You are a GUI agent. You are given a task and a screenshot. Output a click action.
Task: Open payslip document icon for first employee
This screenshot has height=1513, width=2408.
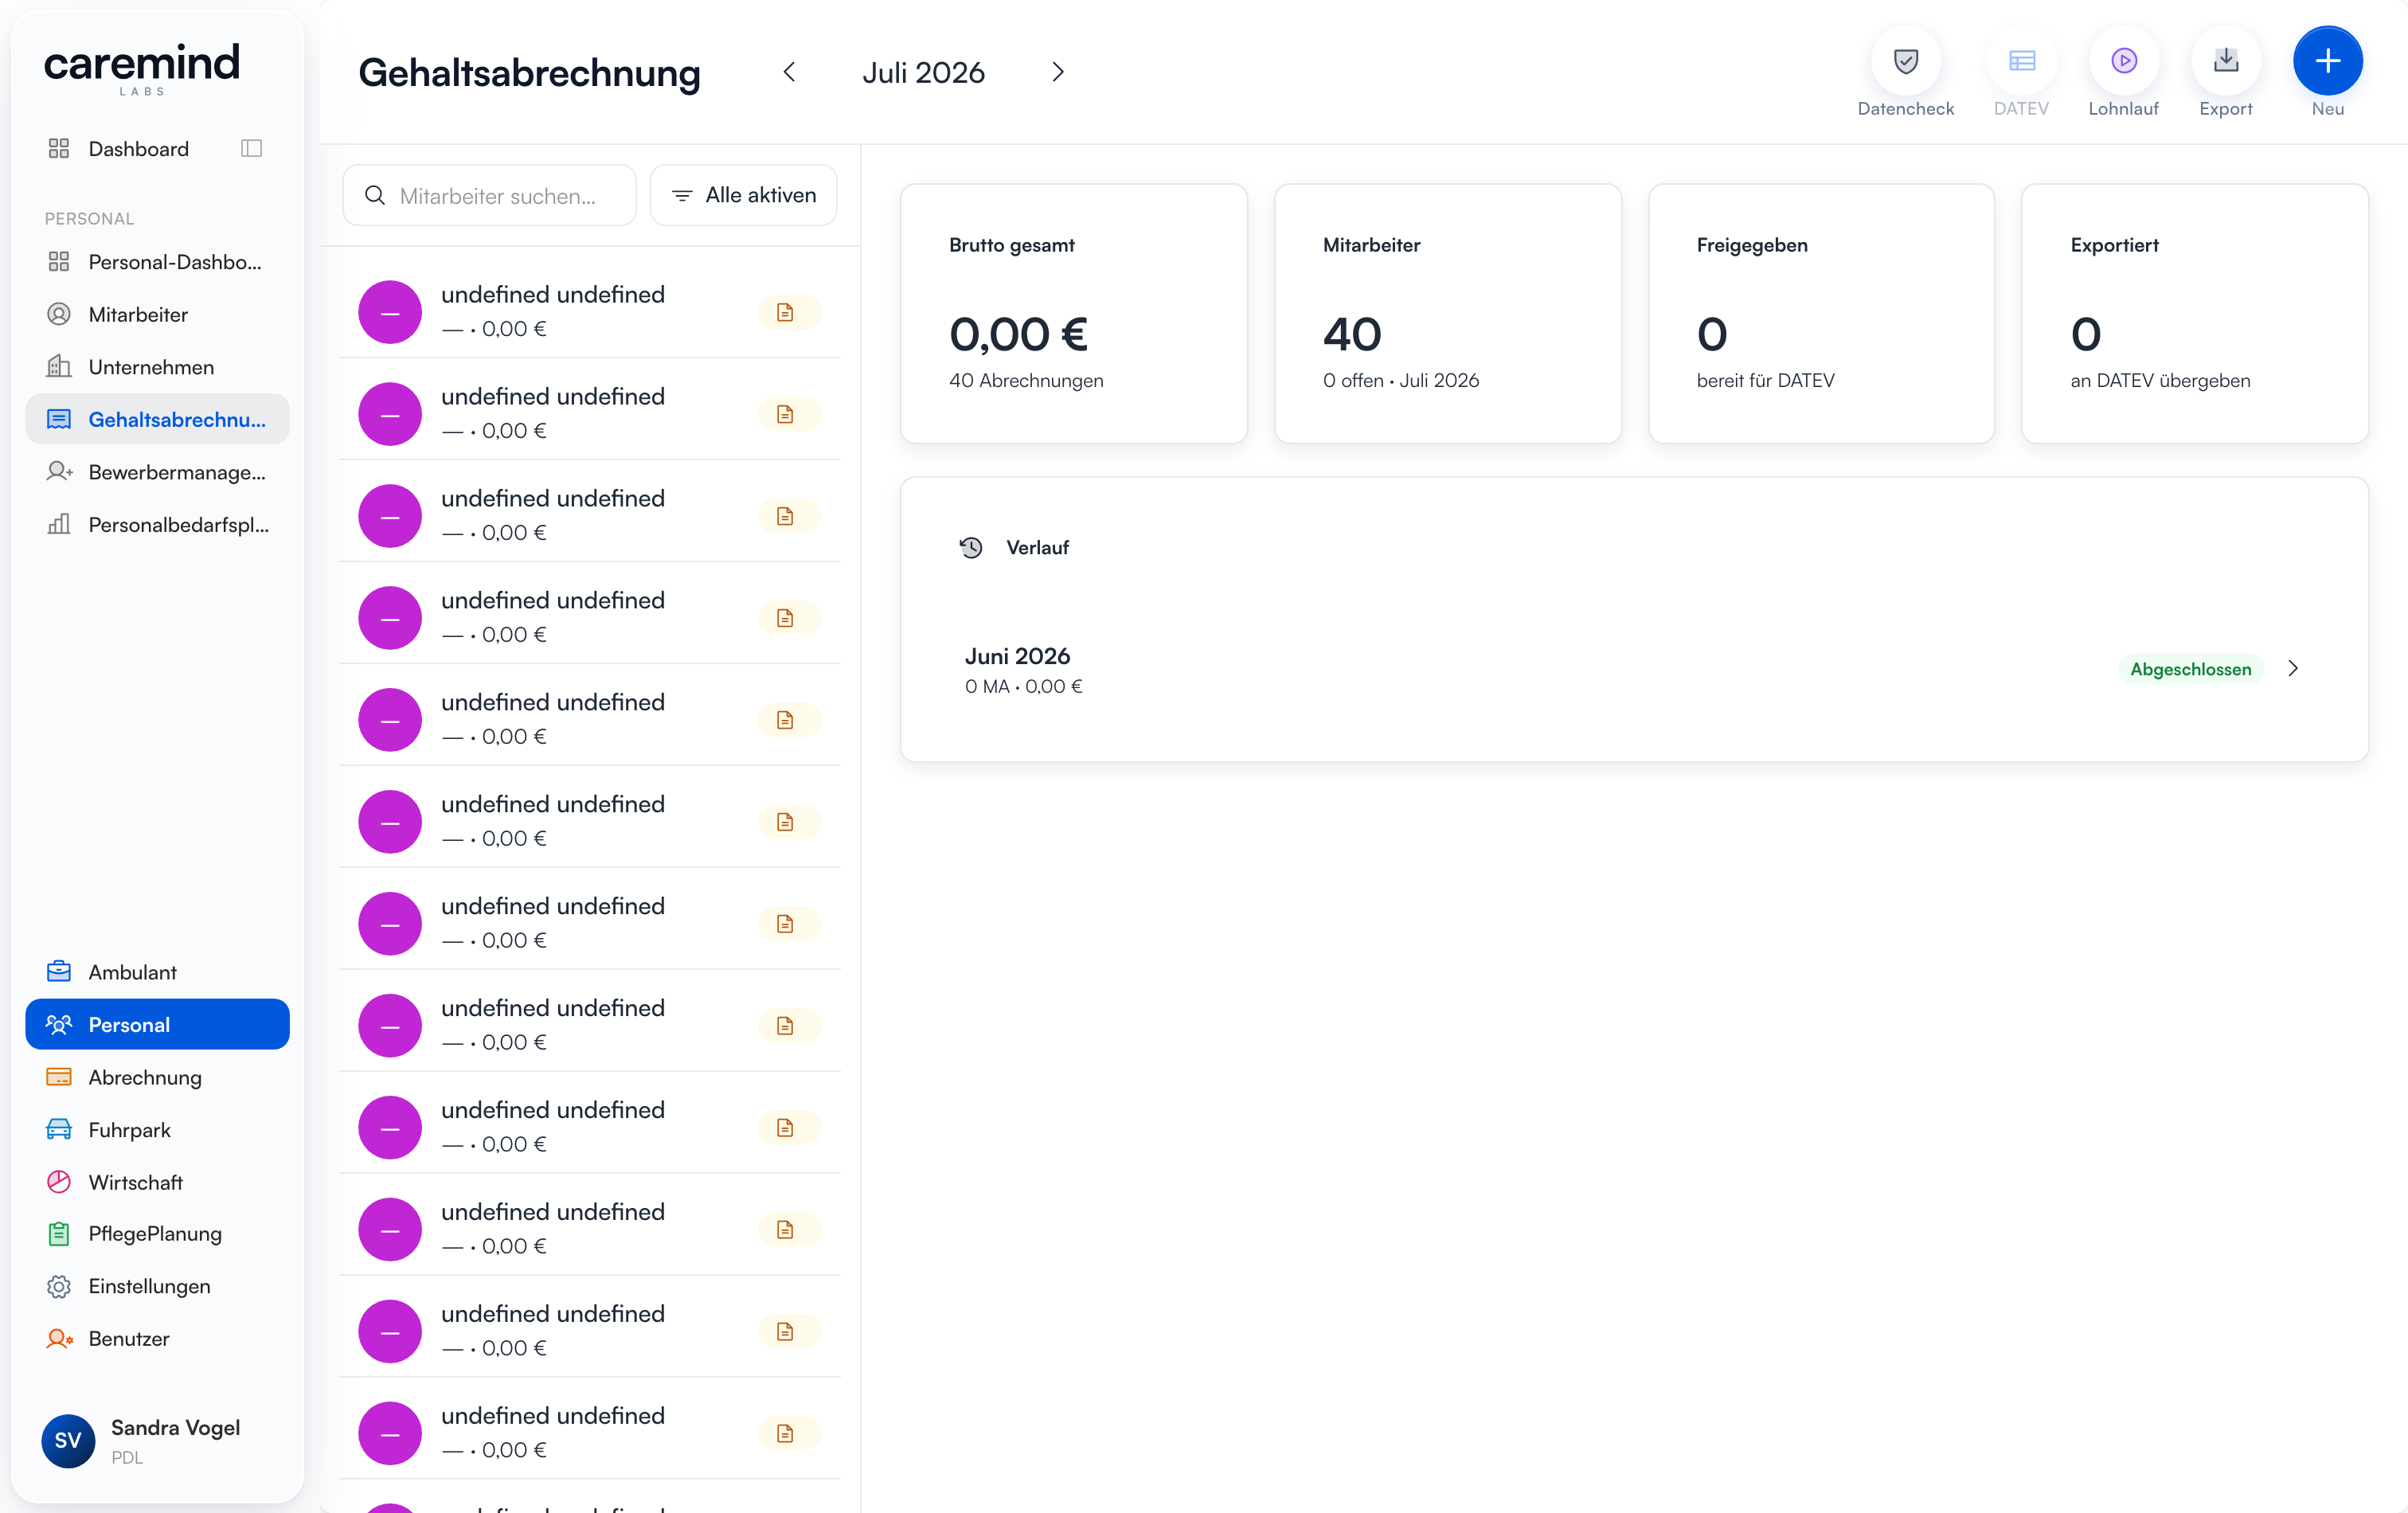click(x=786, y=312)
